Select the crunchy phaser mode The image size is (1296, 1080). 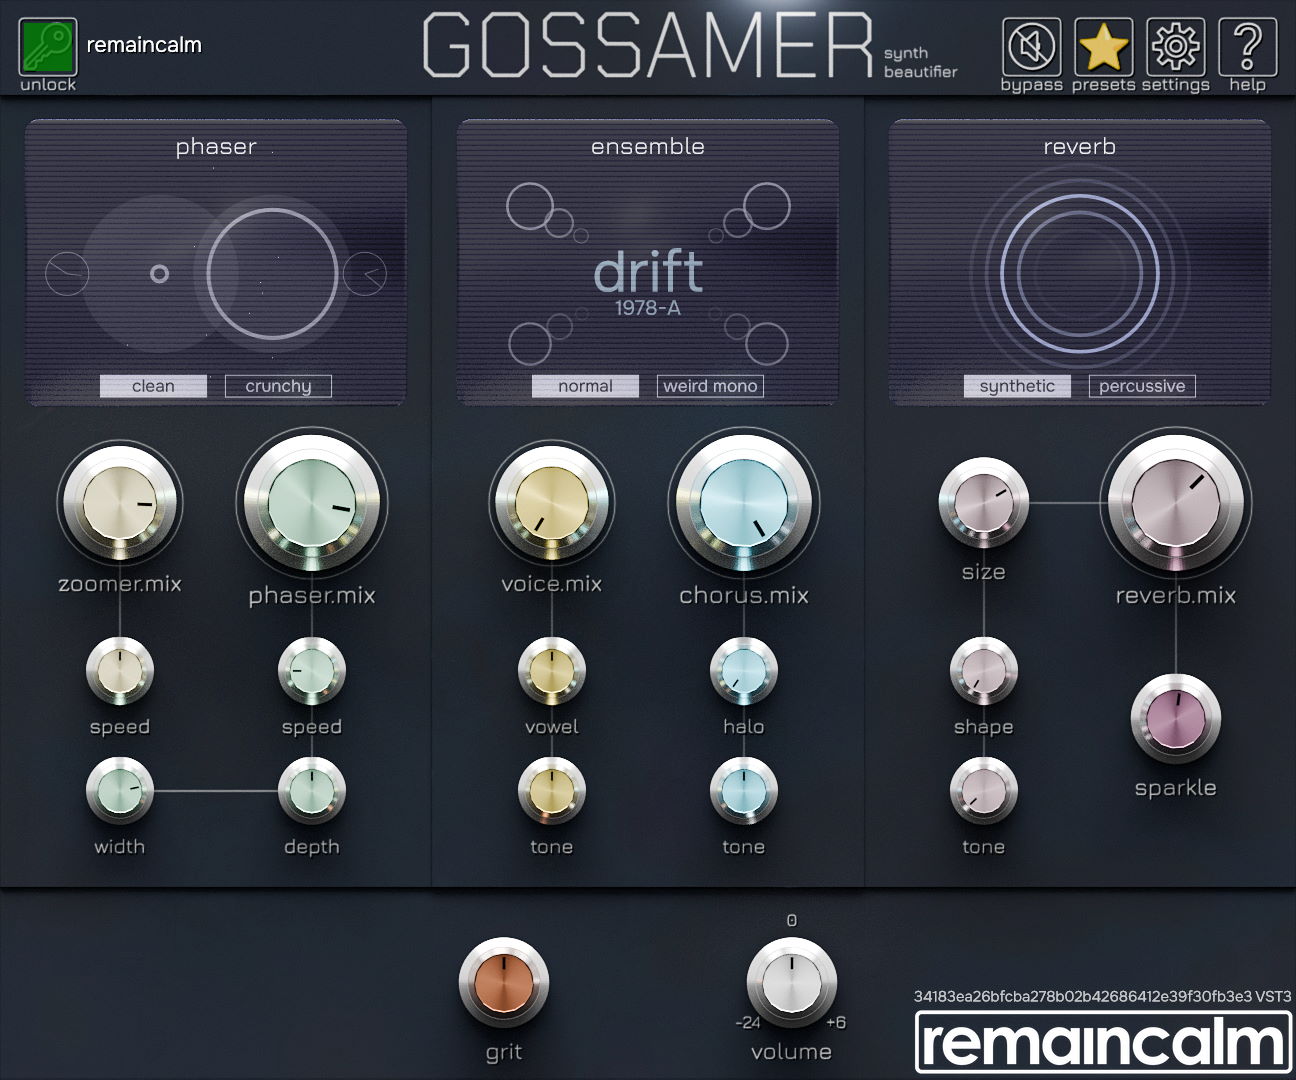[x=278, y=386]
